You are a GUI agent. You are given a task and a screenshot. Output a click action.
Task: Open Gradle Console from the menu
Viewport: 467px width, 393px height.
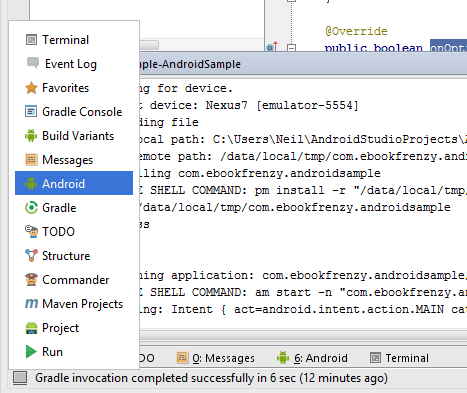coord(74,112)
